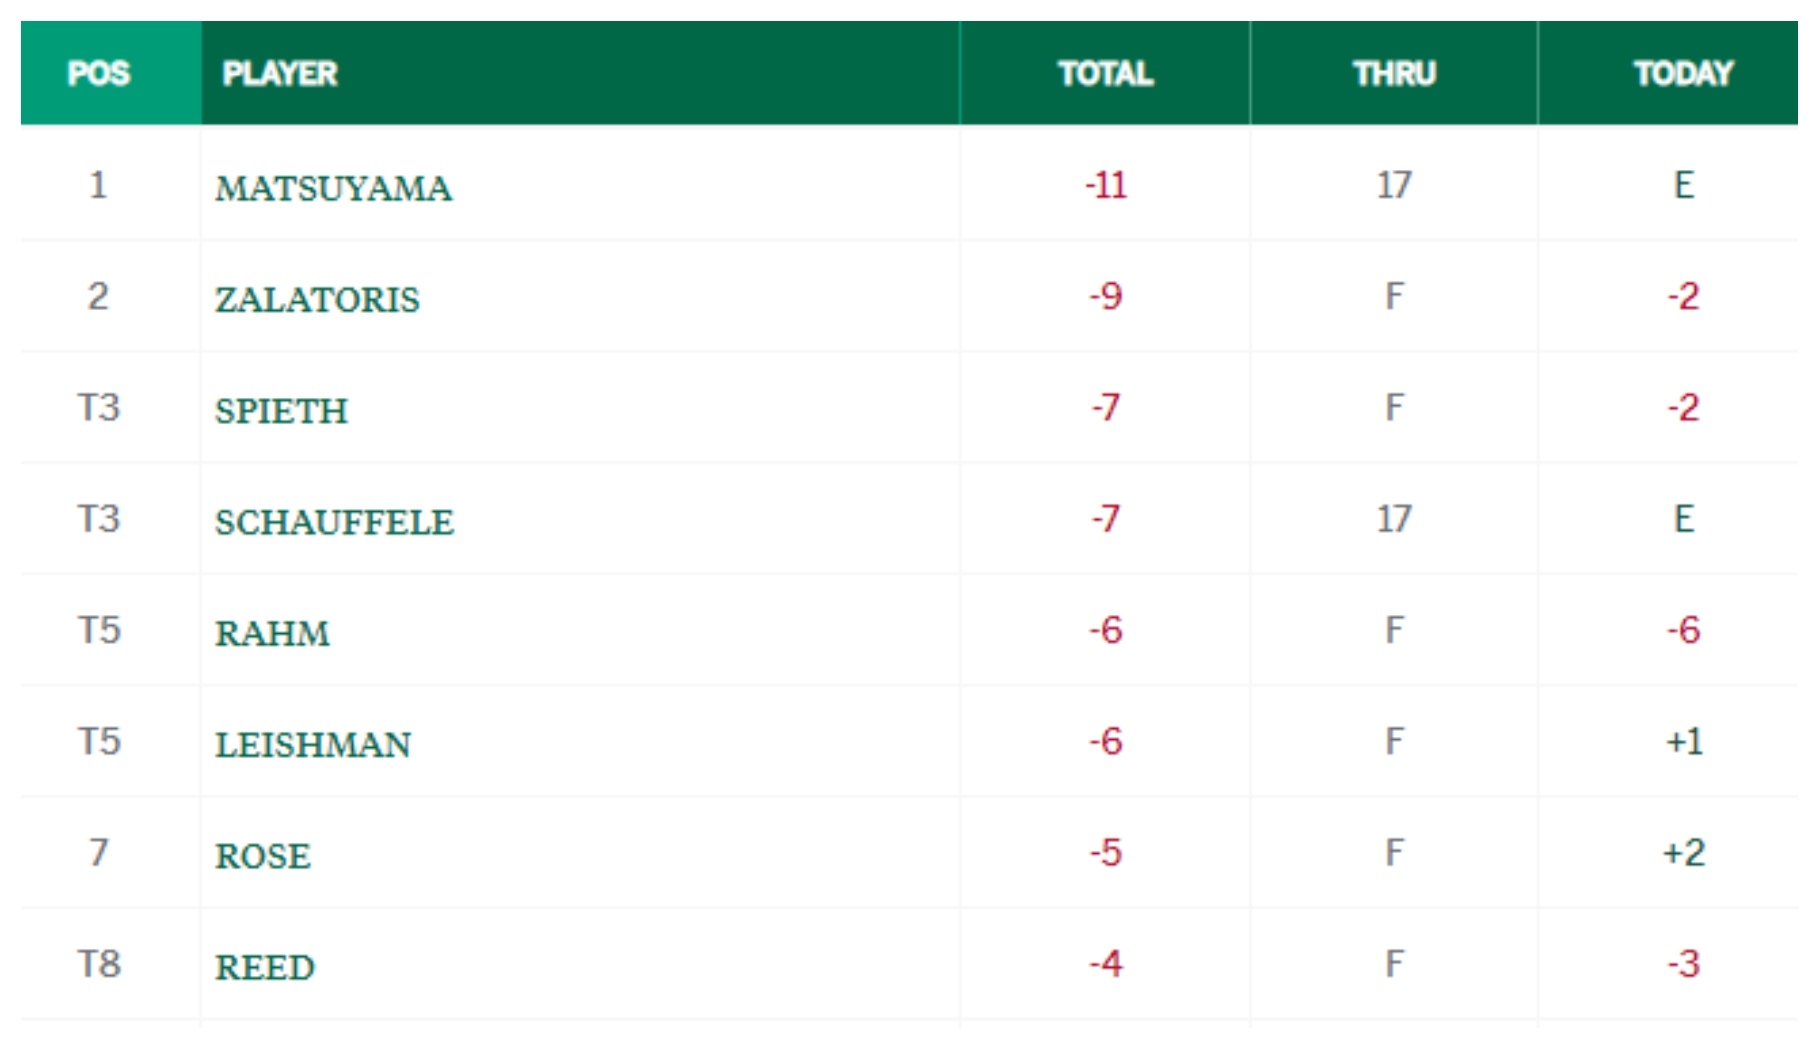This screenshot has width=1820, height=1050.
Task: Click the TODAY column header
Action: coord(1683,73)
